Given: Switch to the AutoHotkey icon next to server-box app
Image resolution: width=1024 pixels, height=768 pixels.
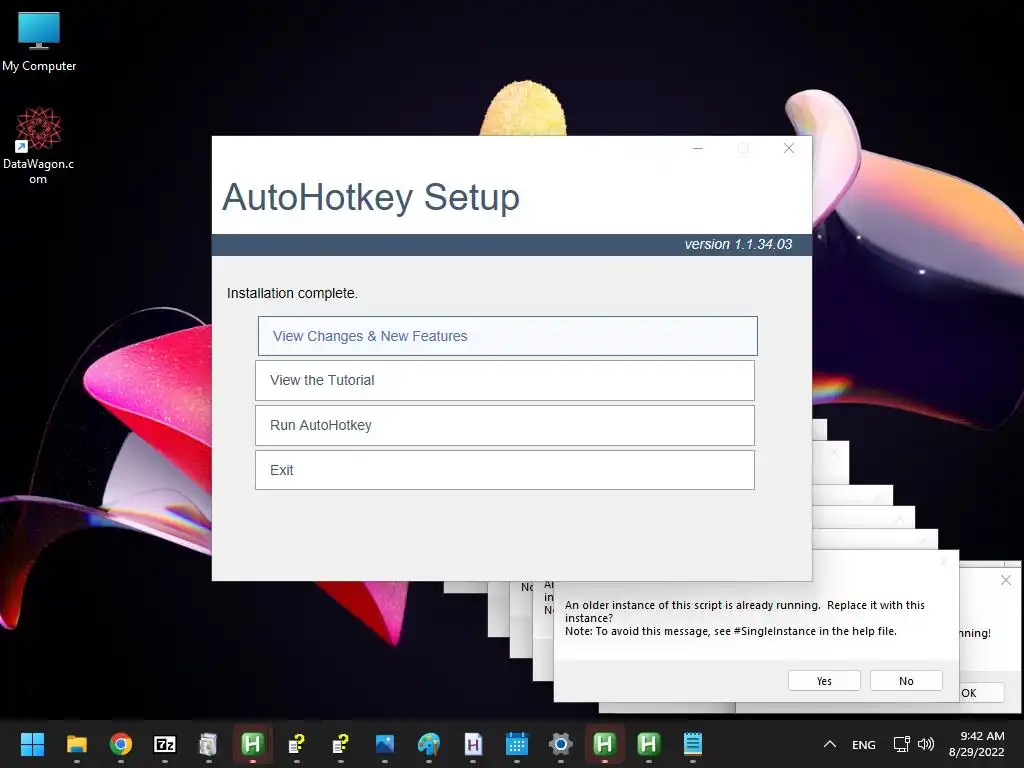Looking at the screenshot, I should point(253,744).
